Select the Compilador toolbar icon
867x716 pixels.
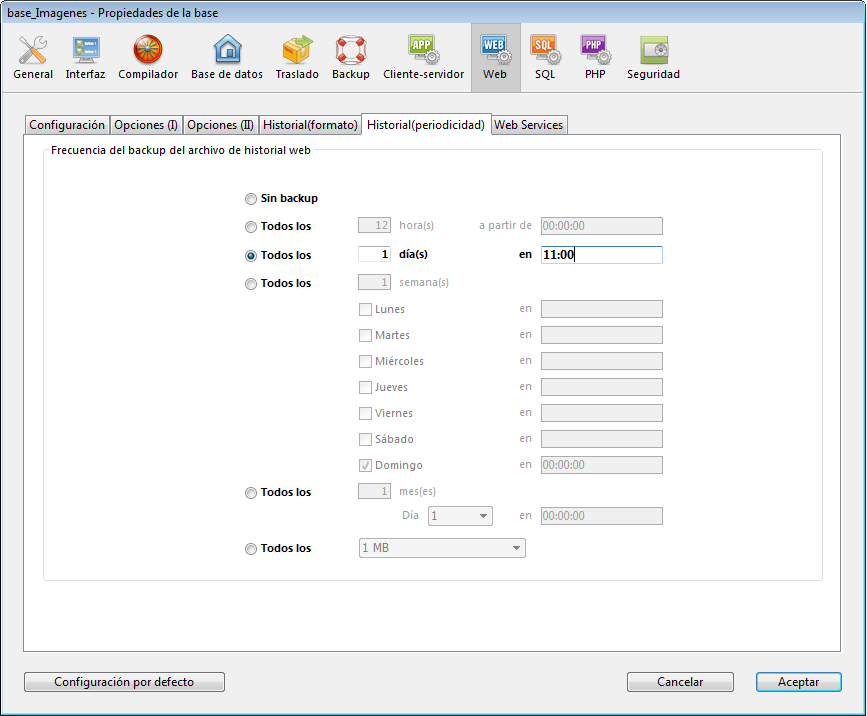[148, 58]
